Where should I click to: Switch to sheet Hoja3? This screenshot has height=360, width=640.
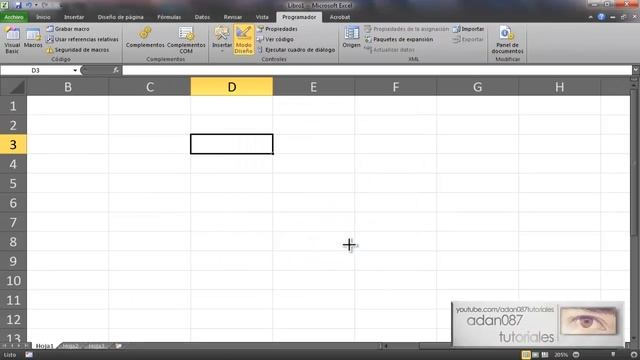pos(97,346)
